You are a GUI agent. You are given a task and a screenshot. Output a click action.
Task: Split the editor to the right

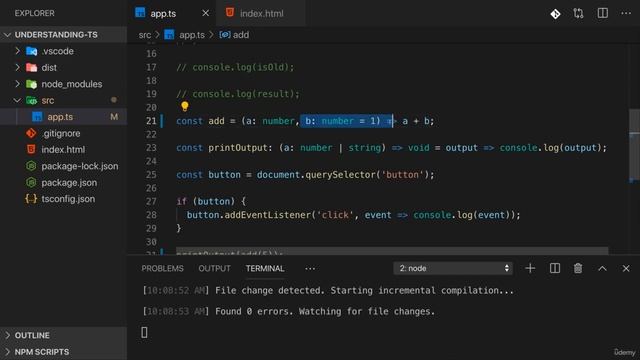602,13
